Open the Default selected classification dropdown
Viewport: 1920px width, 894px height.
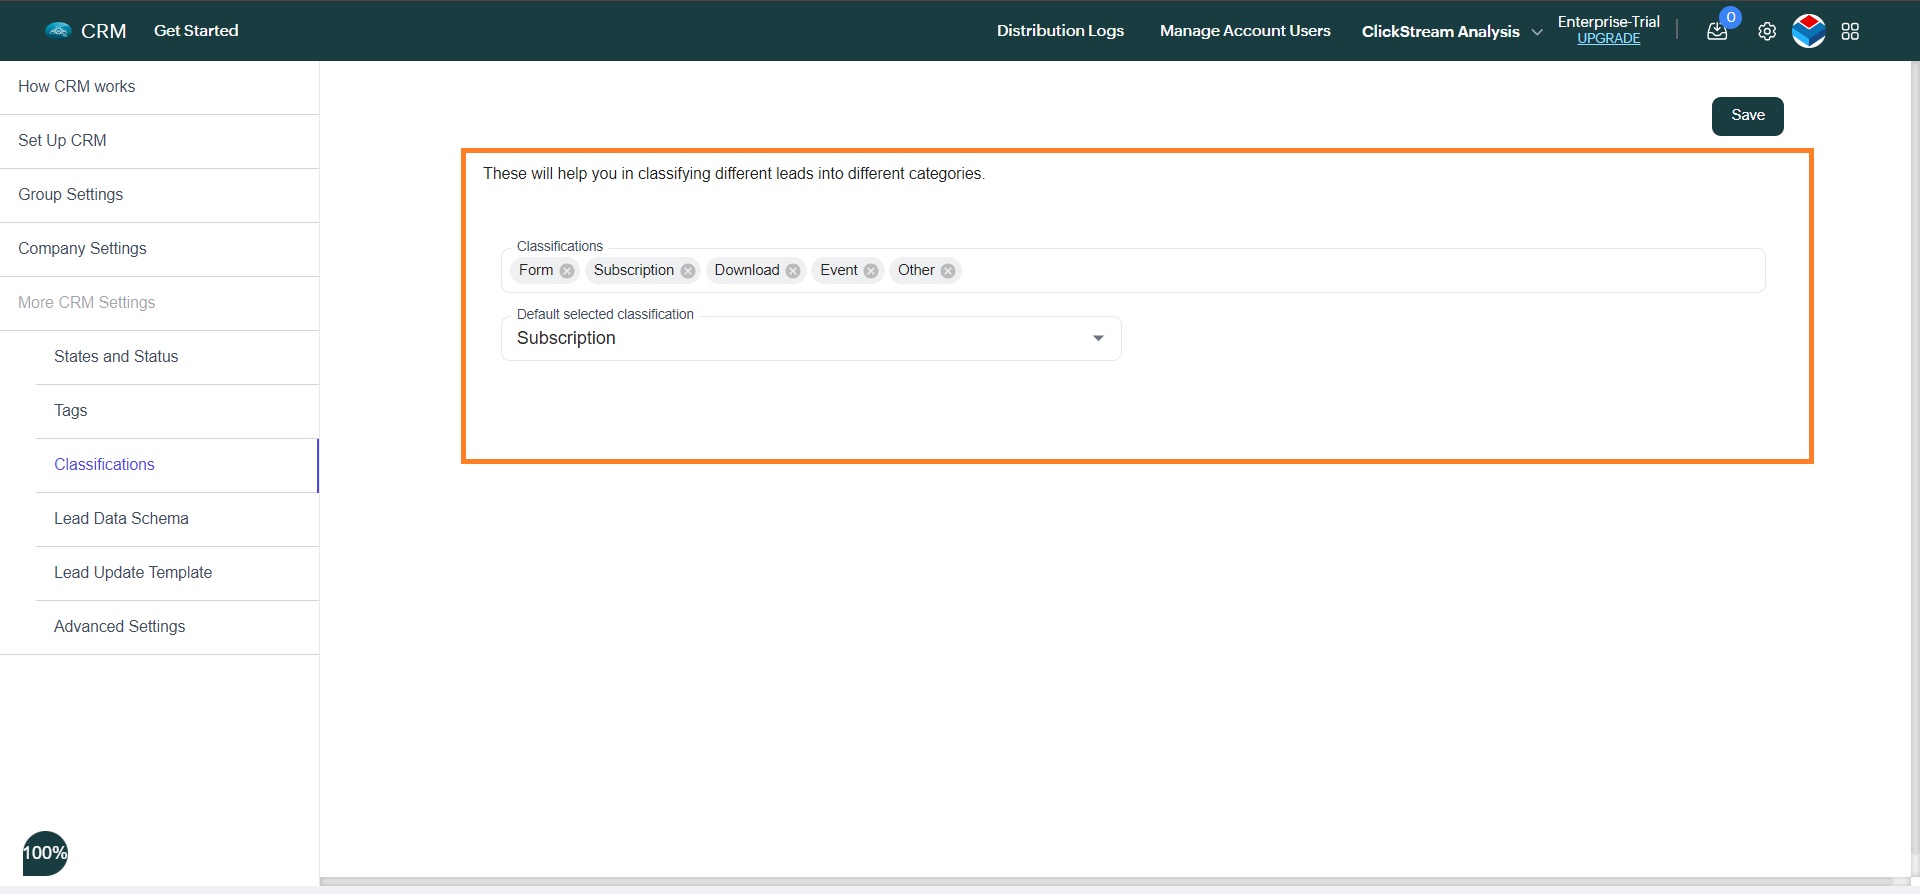tap(811, 338)
